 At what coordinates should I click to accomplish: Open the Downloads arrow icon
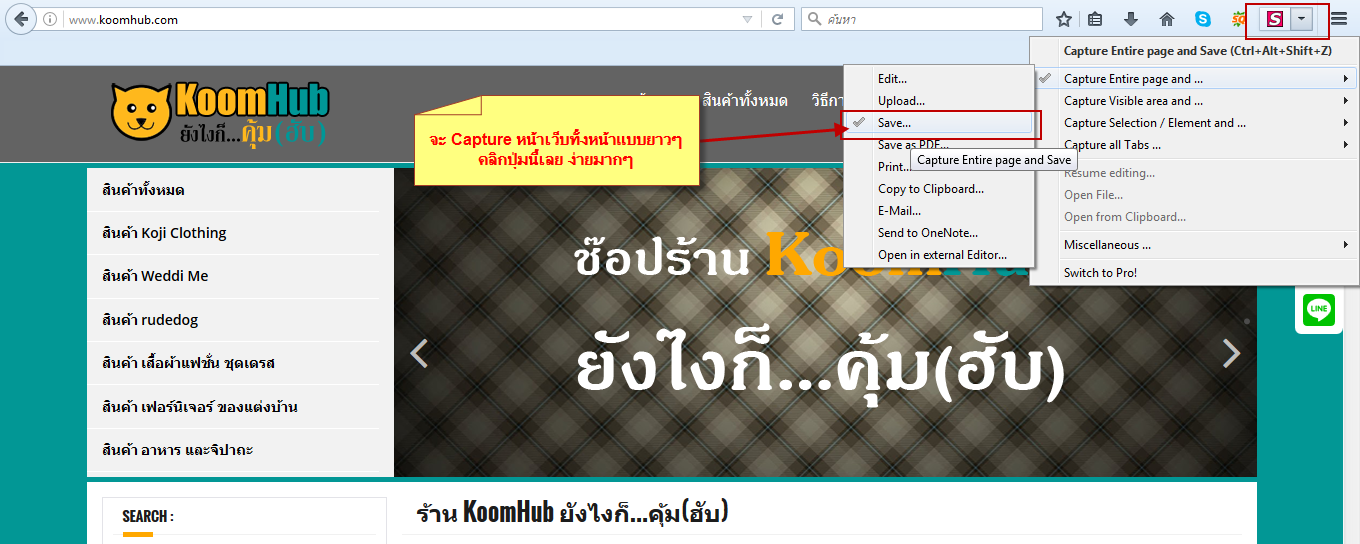pyautogui.click(x=1131, y=19)
